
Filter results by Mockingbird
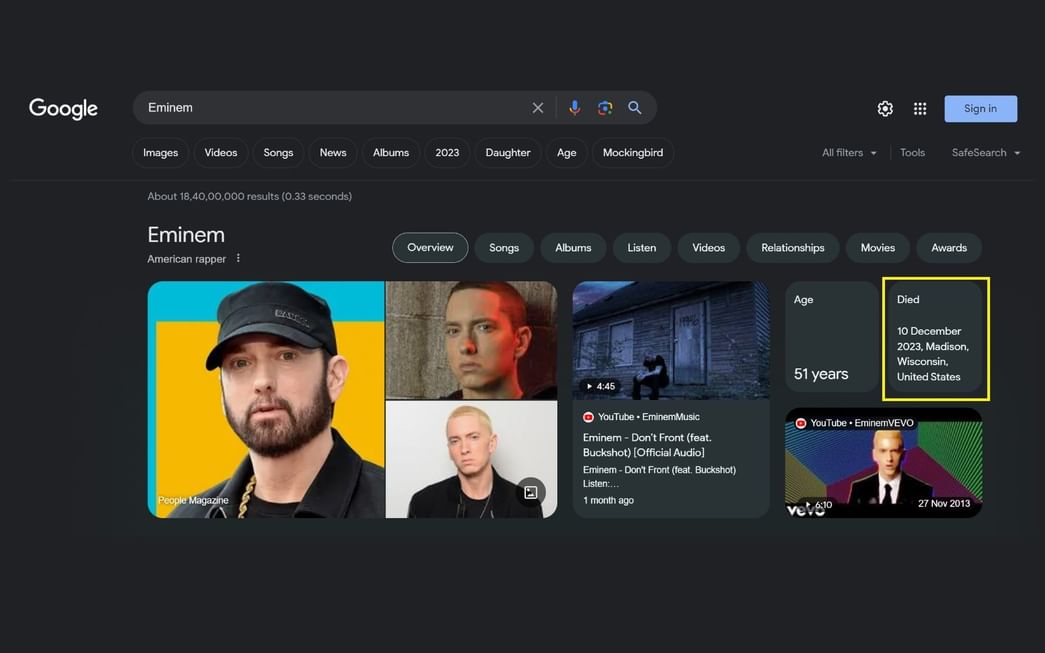click(633, 152)
